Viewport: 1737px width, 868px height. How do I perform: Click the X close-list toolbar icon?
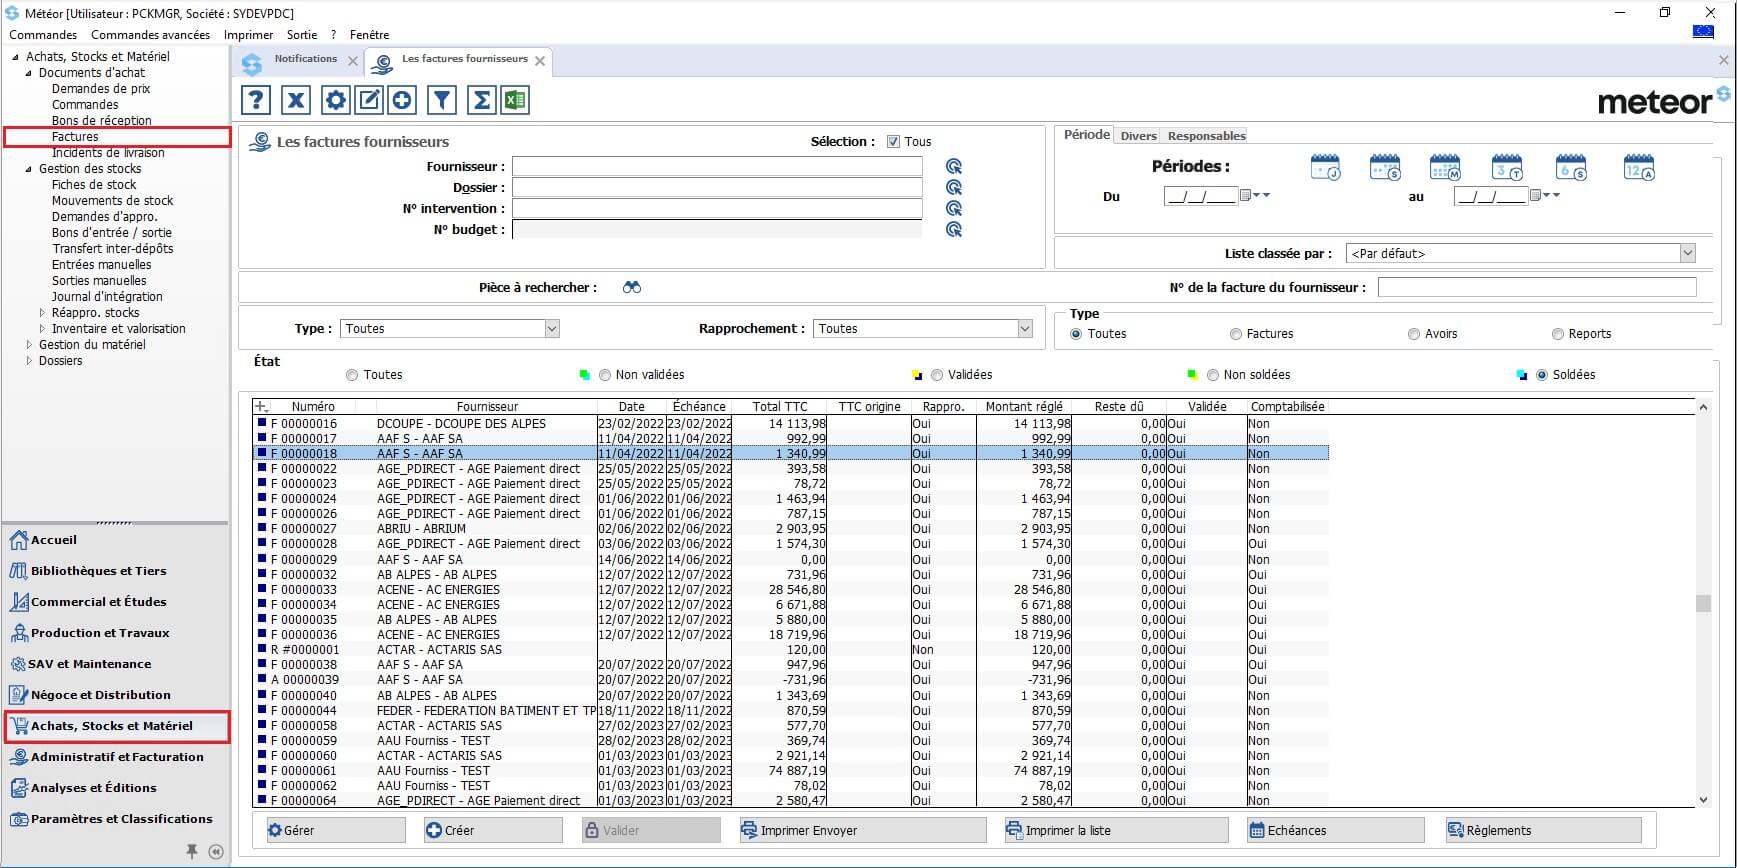pos(296,100)
